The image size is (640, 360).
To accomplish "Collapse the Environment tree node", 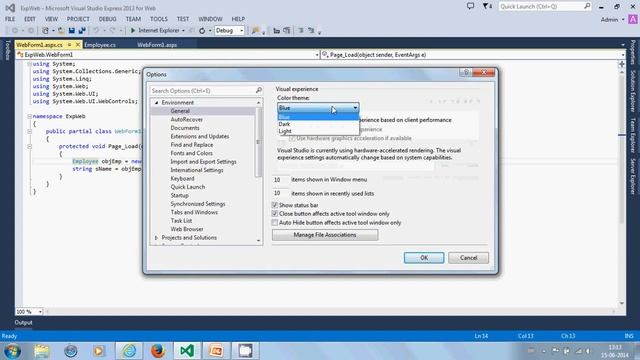I will 156,103.
